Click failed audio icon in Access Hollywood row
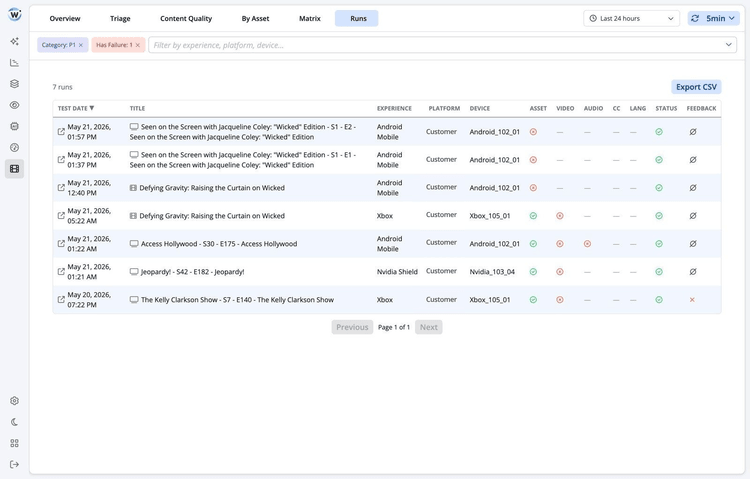 coord(587,244)
